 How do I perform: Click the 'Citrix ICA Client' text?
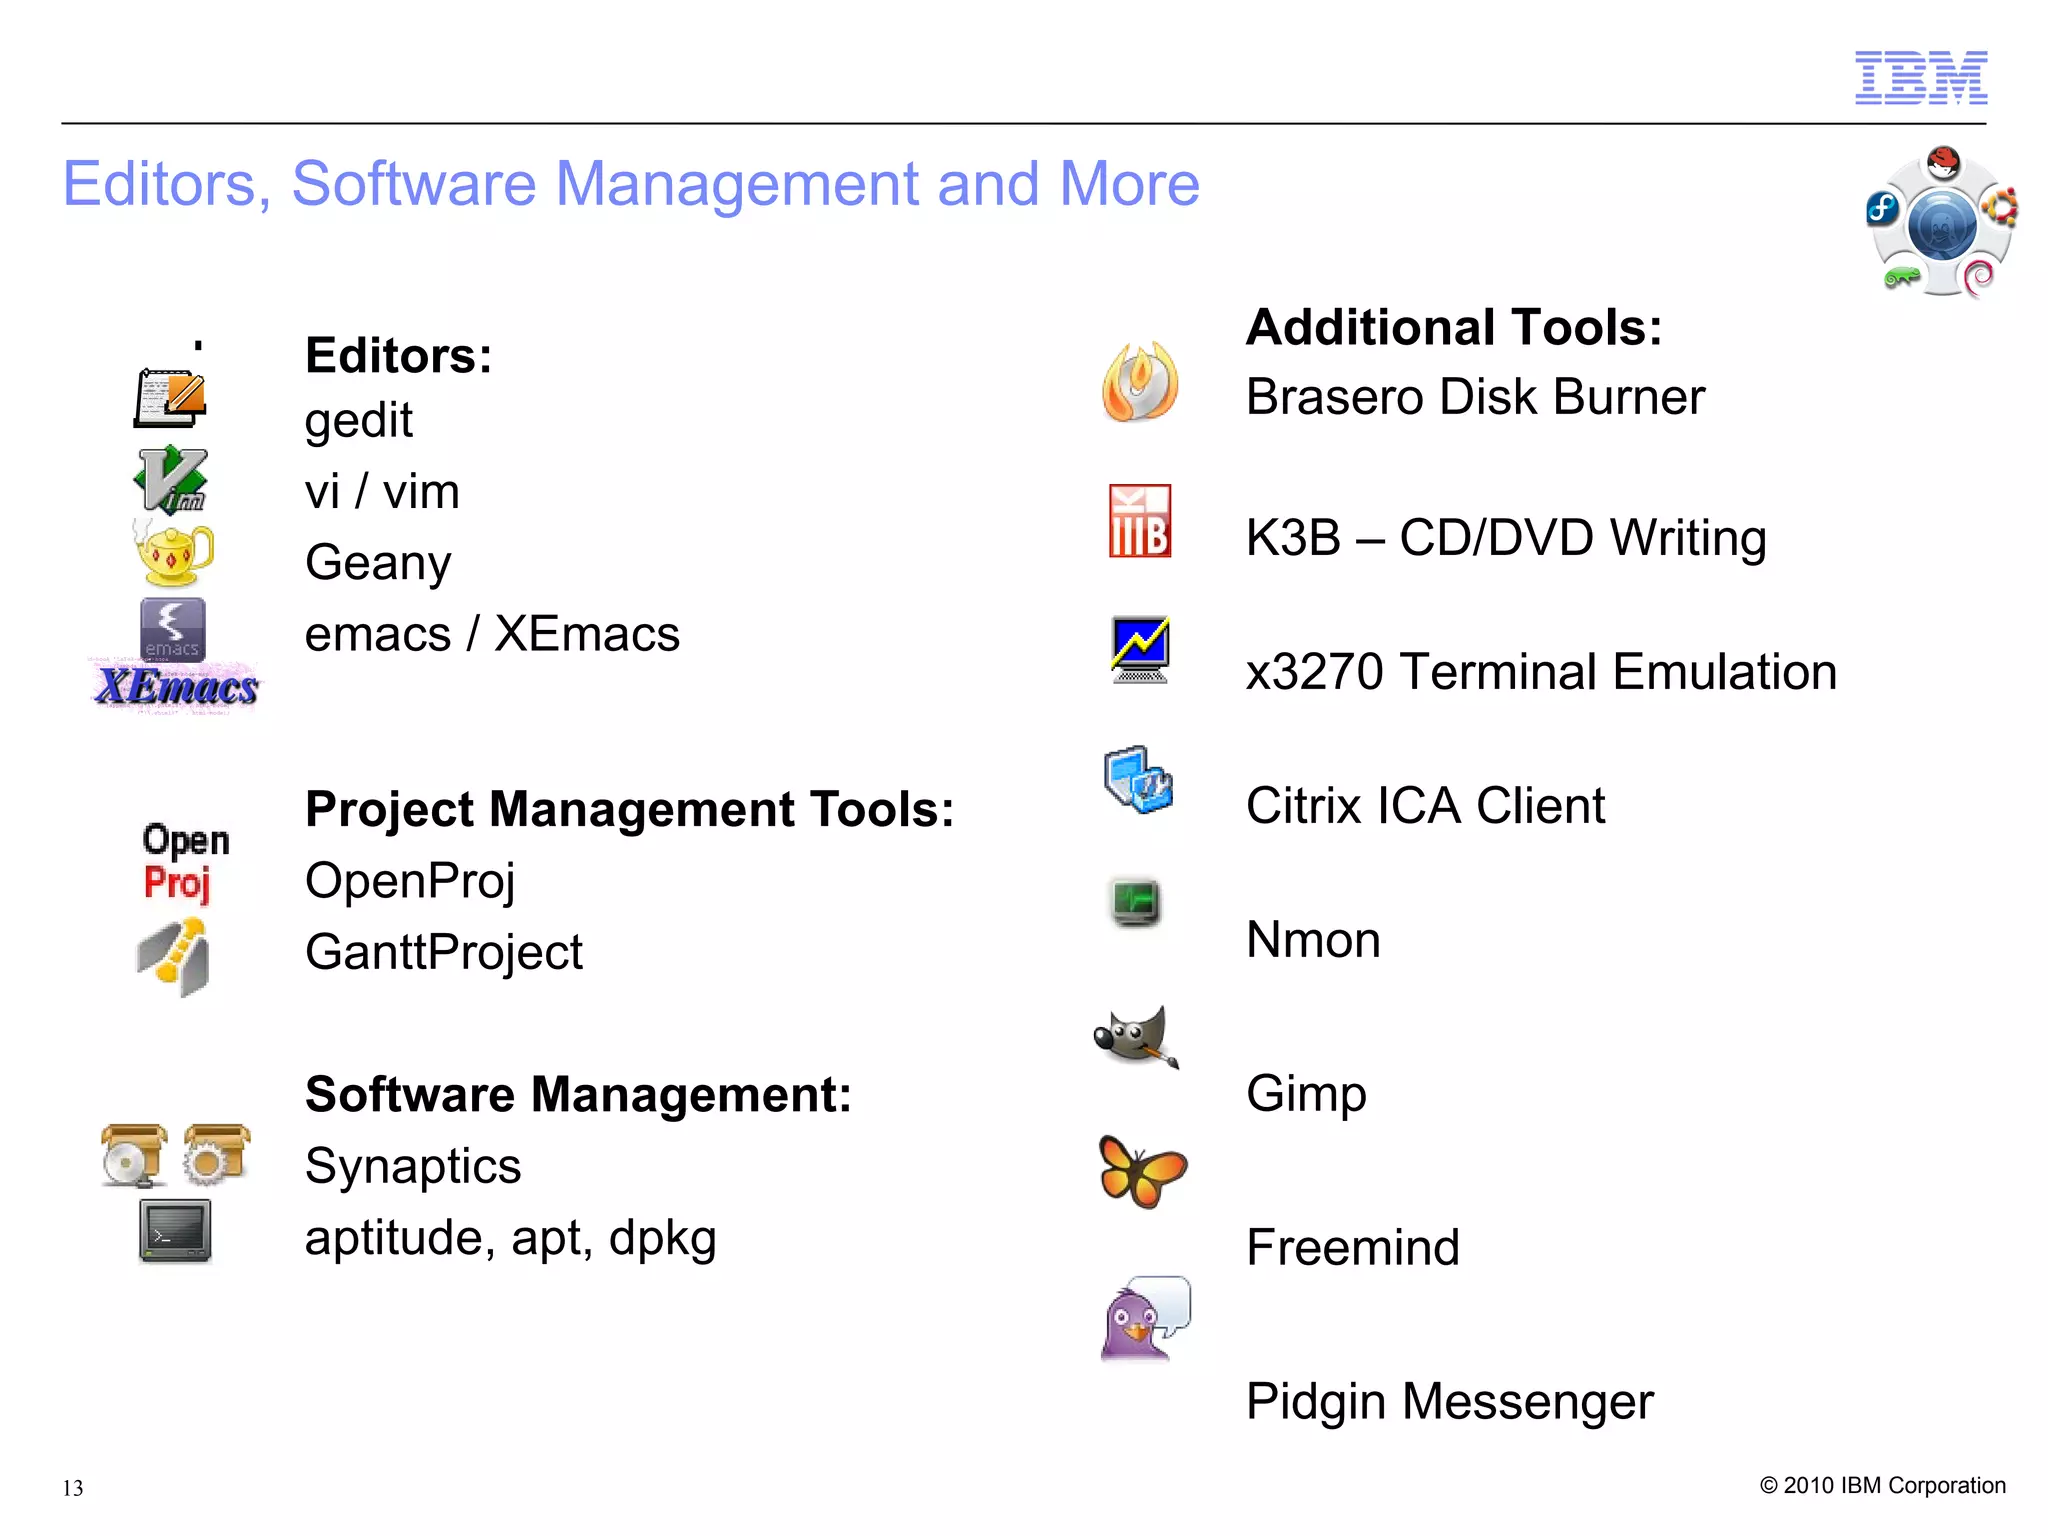click(1425, 806)
